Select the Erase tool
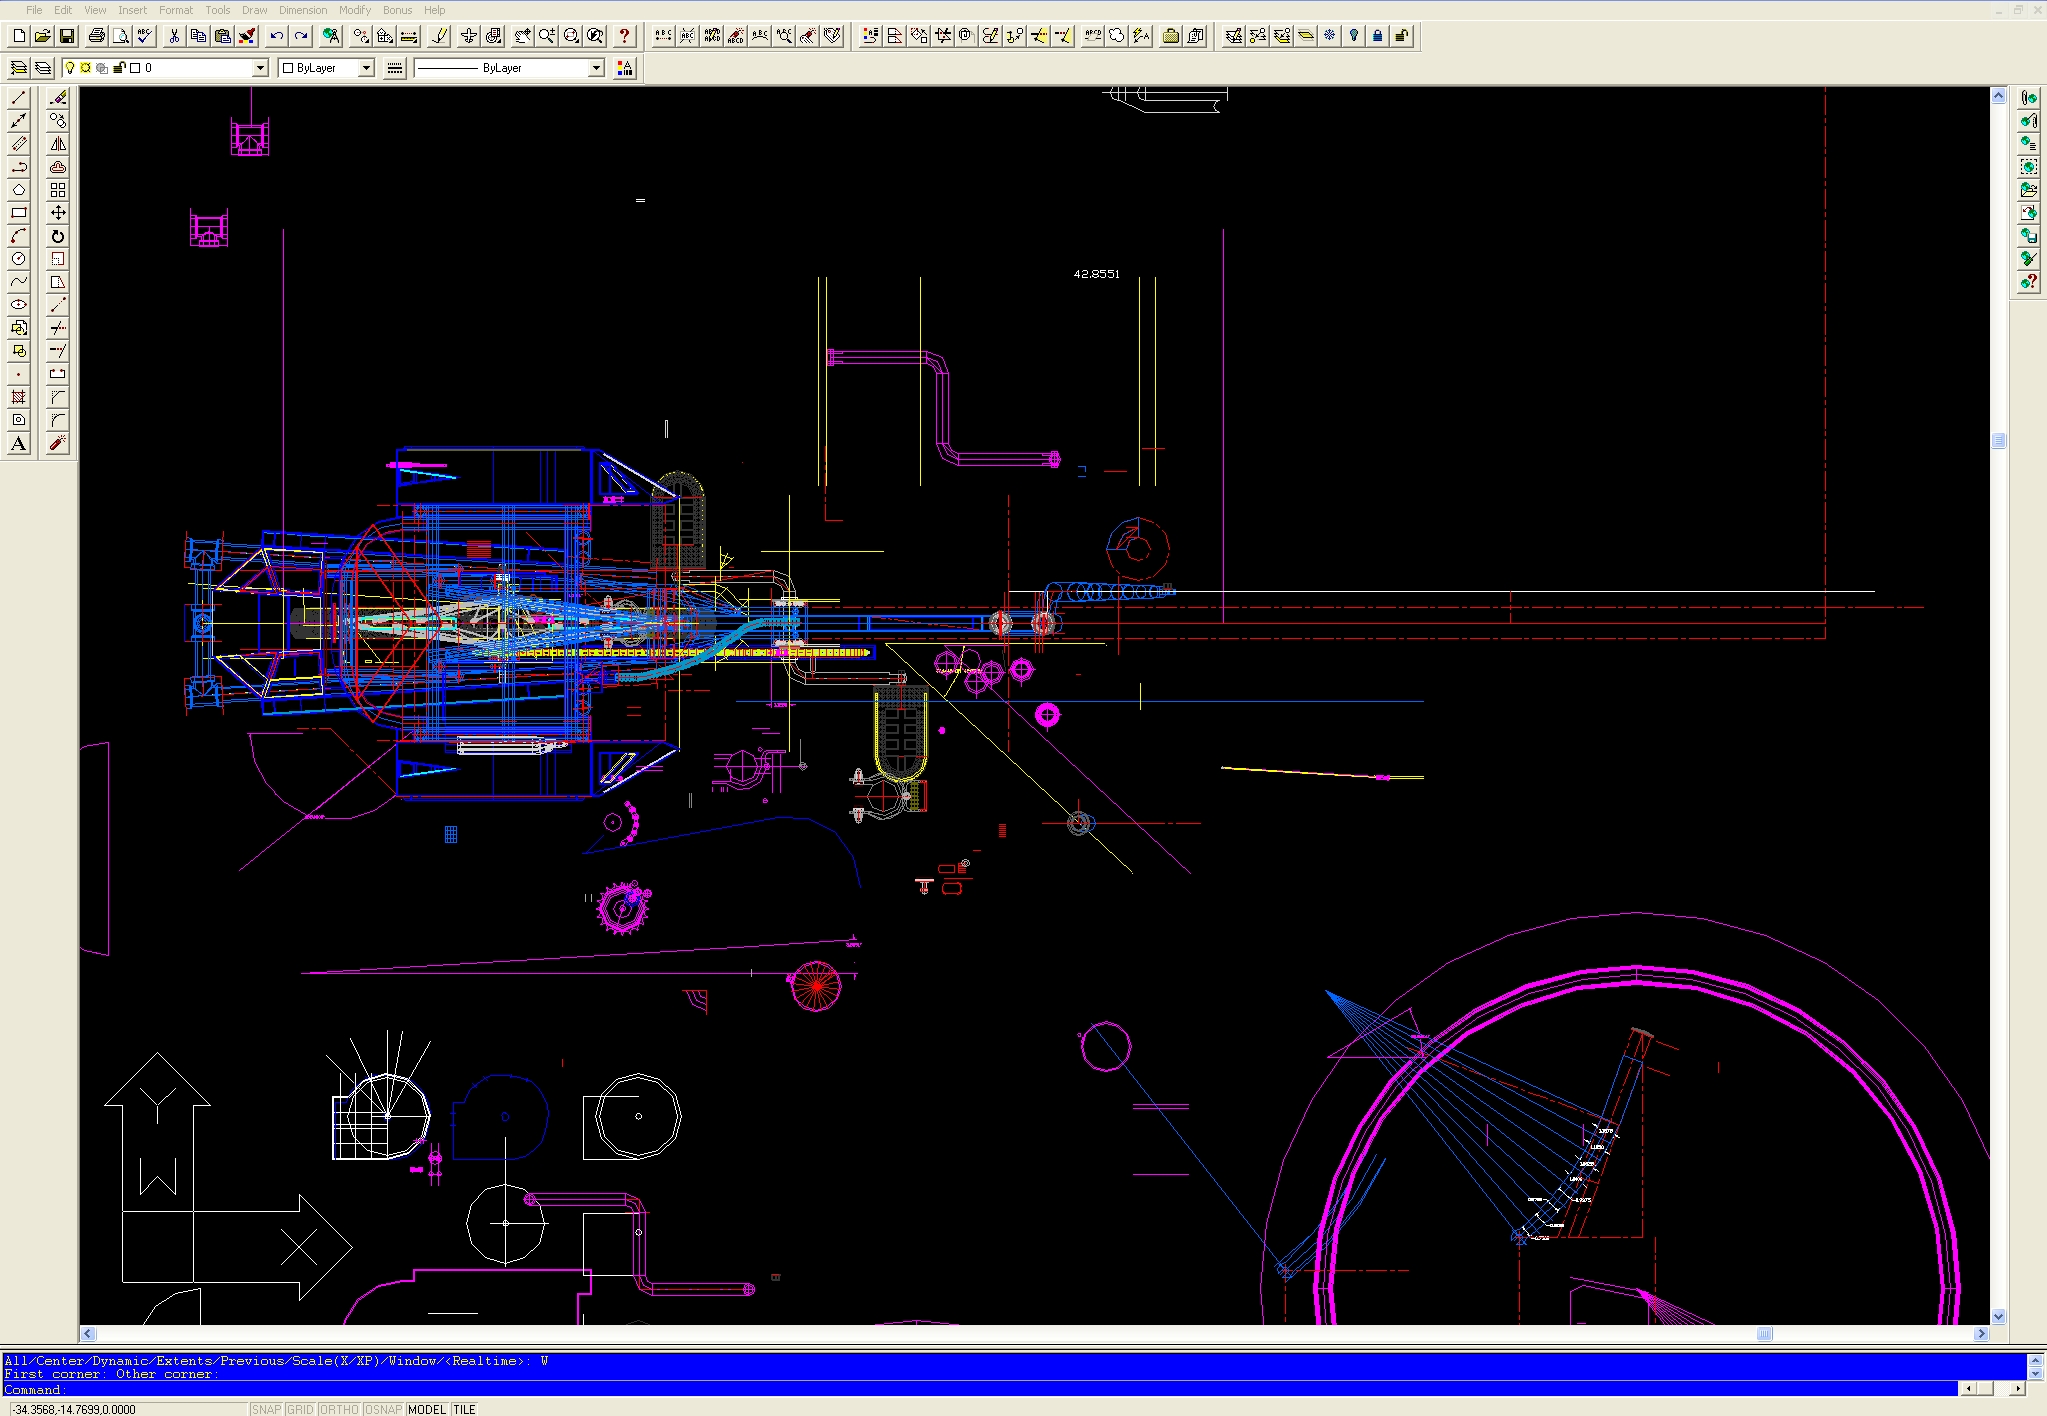This screenshot has width=2047, height=1416. [x=58, y=97]
